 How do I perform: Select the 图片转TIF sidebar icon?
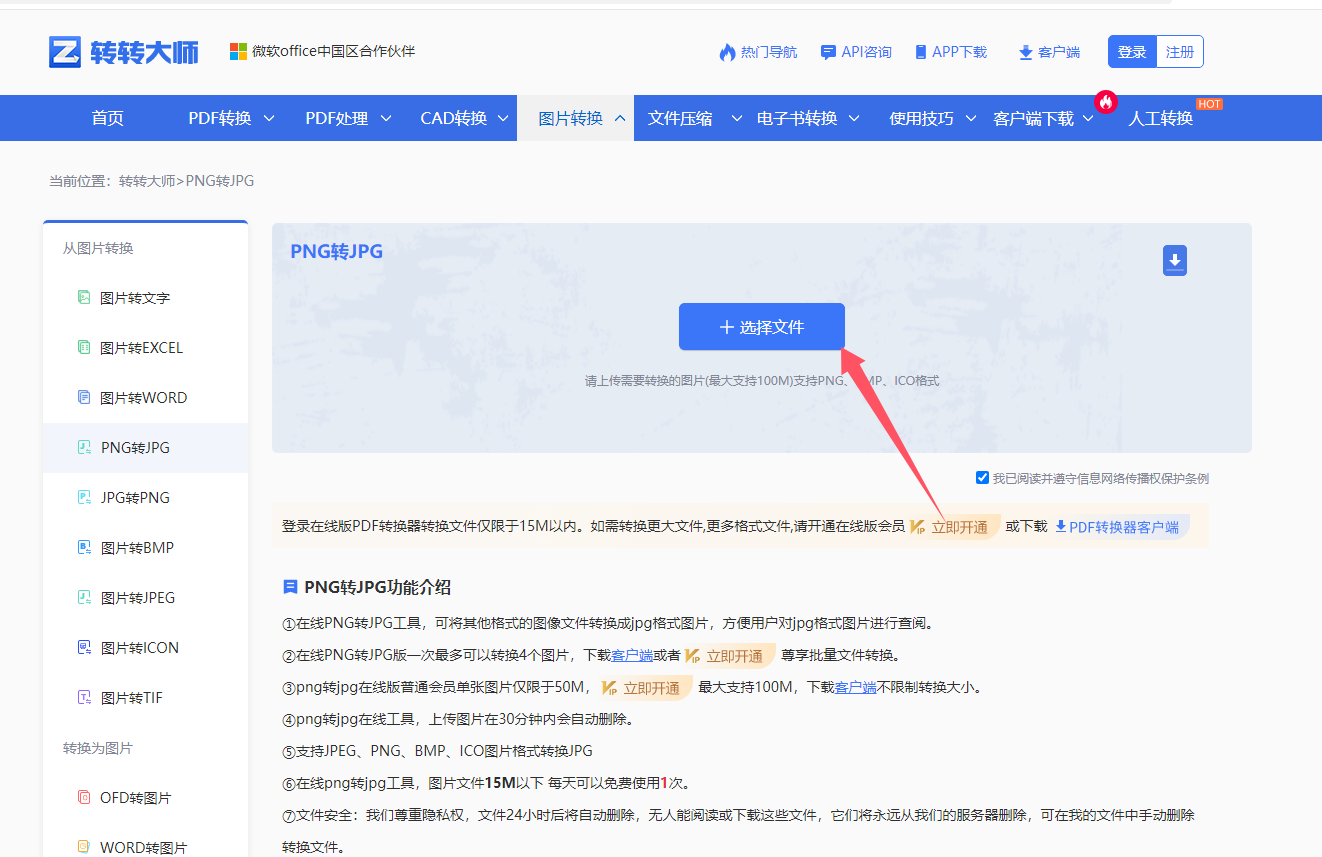tap(84, 697)
